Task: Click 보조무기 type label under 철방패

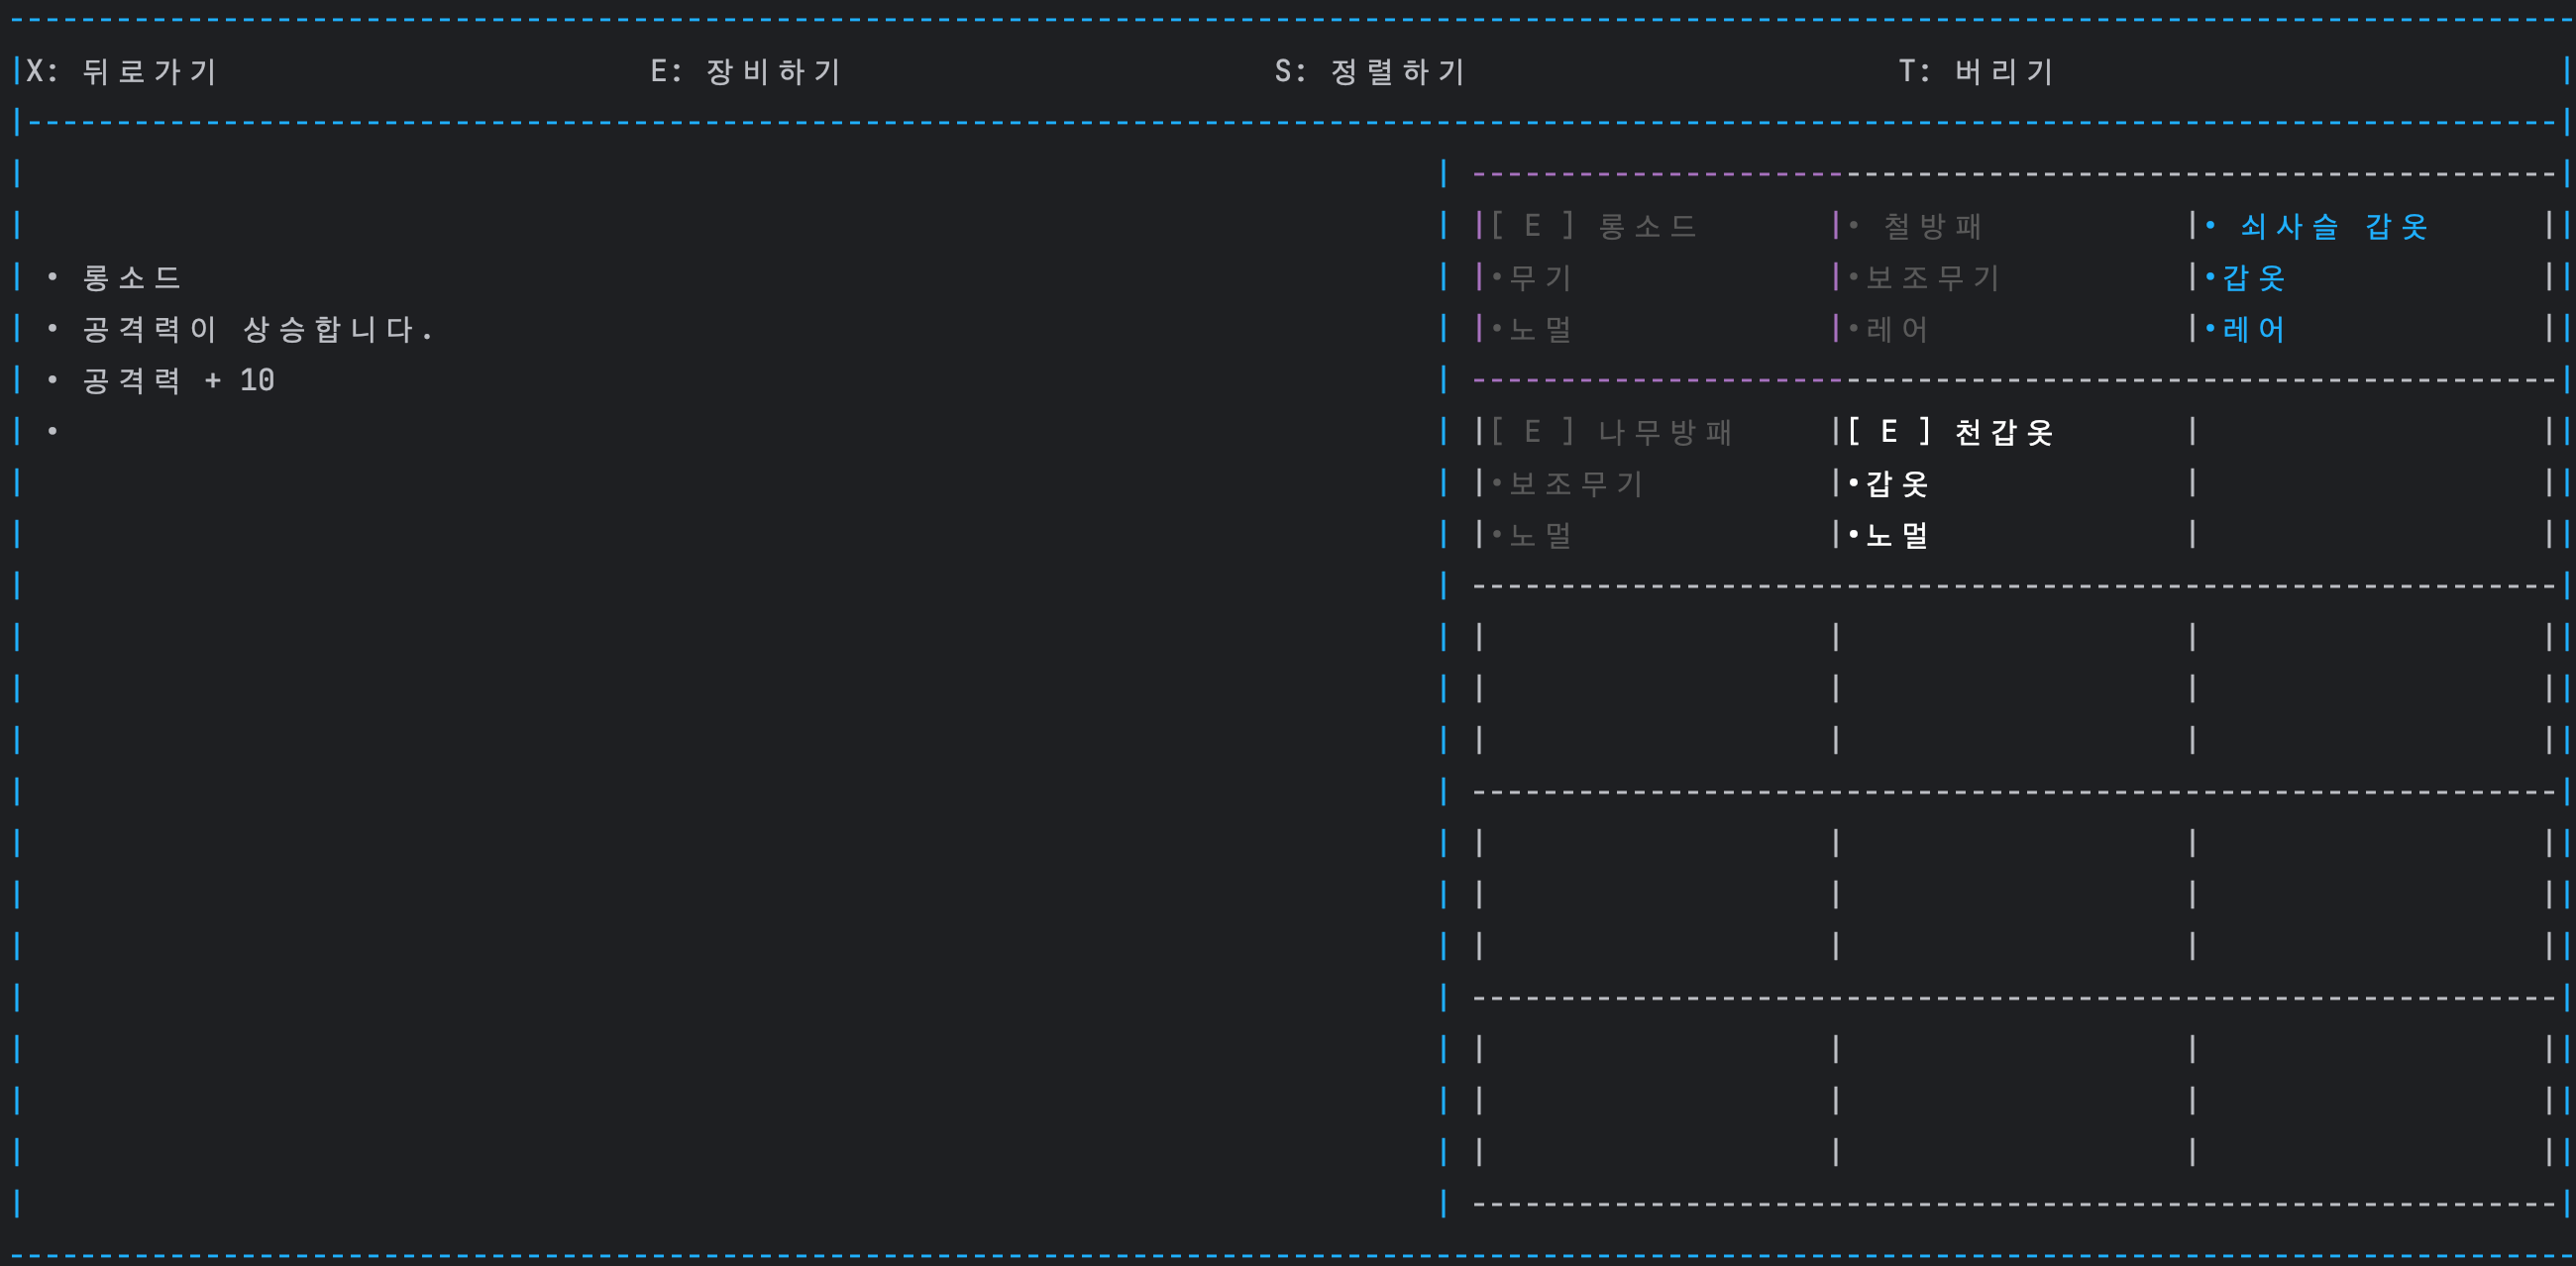Action: pyautogui.click(x=1932, y=278)
